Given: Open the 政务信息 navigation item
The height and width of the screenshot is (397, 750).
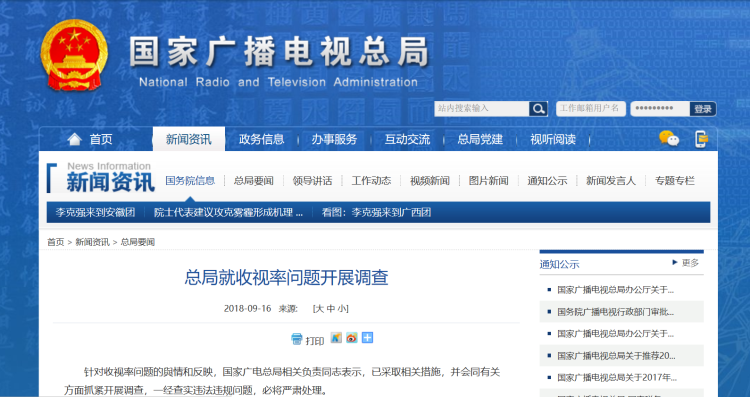Looking at the screenshot, I should [262, 139].
